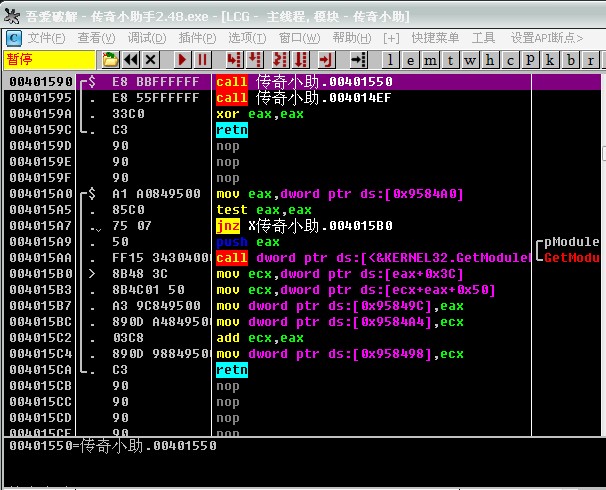Click the disassembly pane vertical scrollbar
606x490 pixels.
[x=604, y=255]
